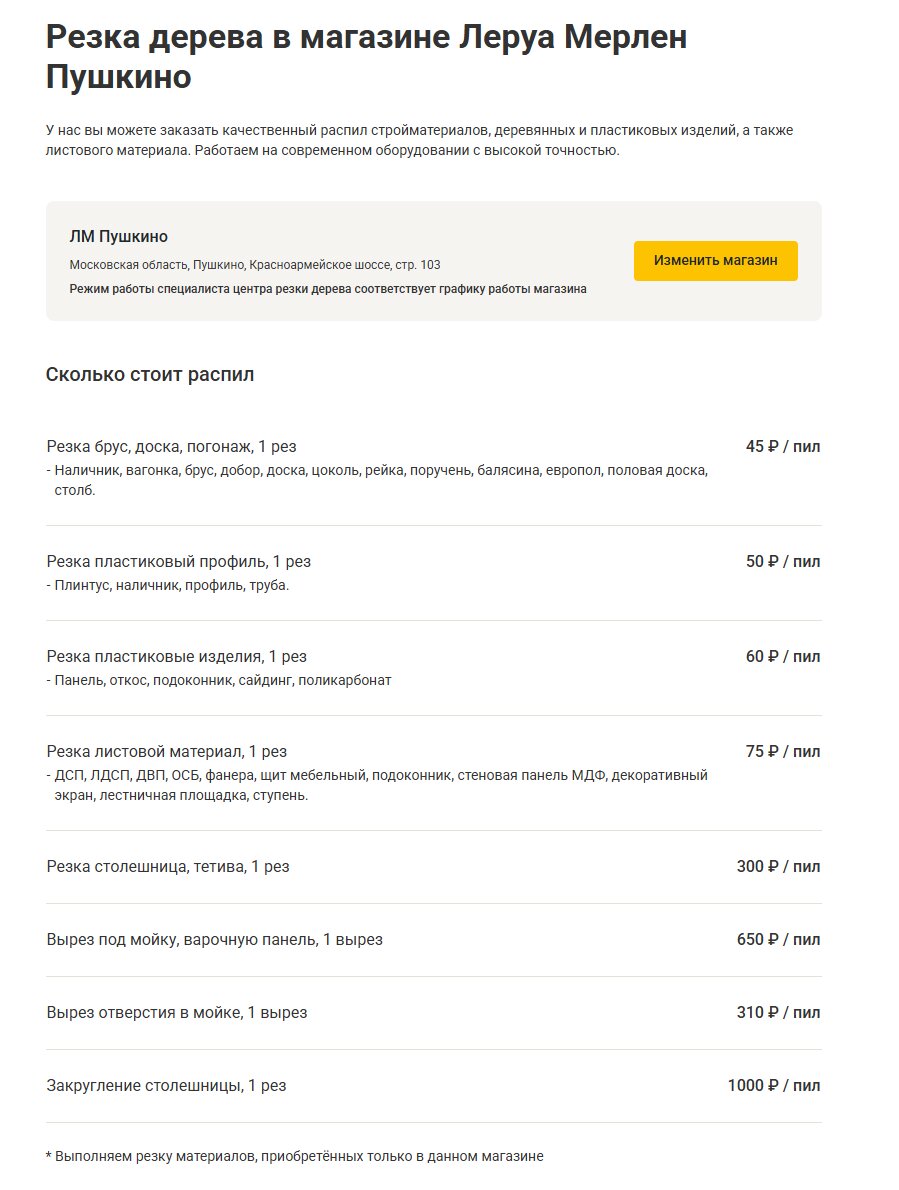Click the 50 ₽ / пил price
The width and height of the screenshot is (899, 1190).
[782, 562]
